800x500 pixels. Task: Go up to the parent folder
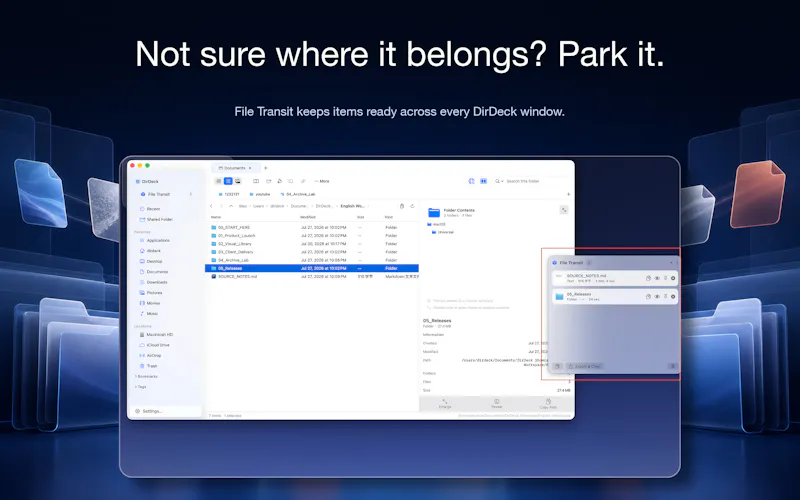tap(231, 206)
